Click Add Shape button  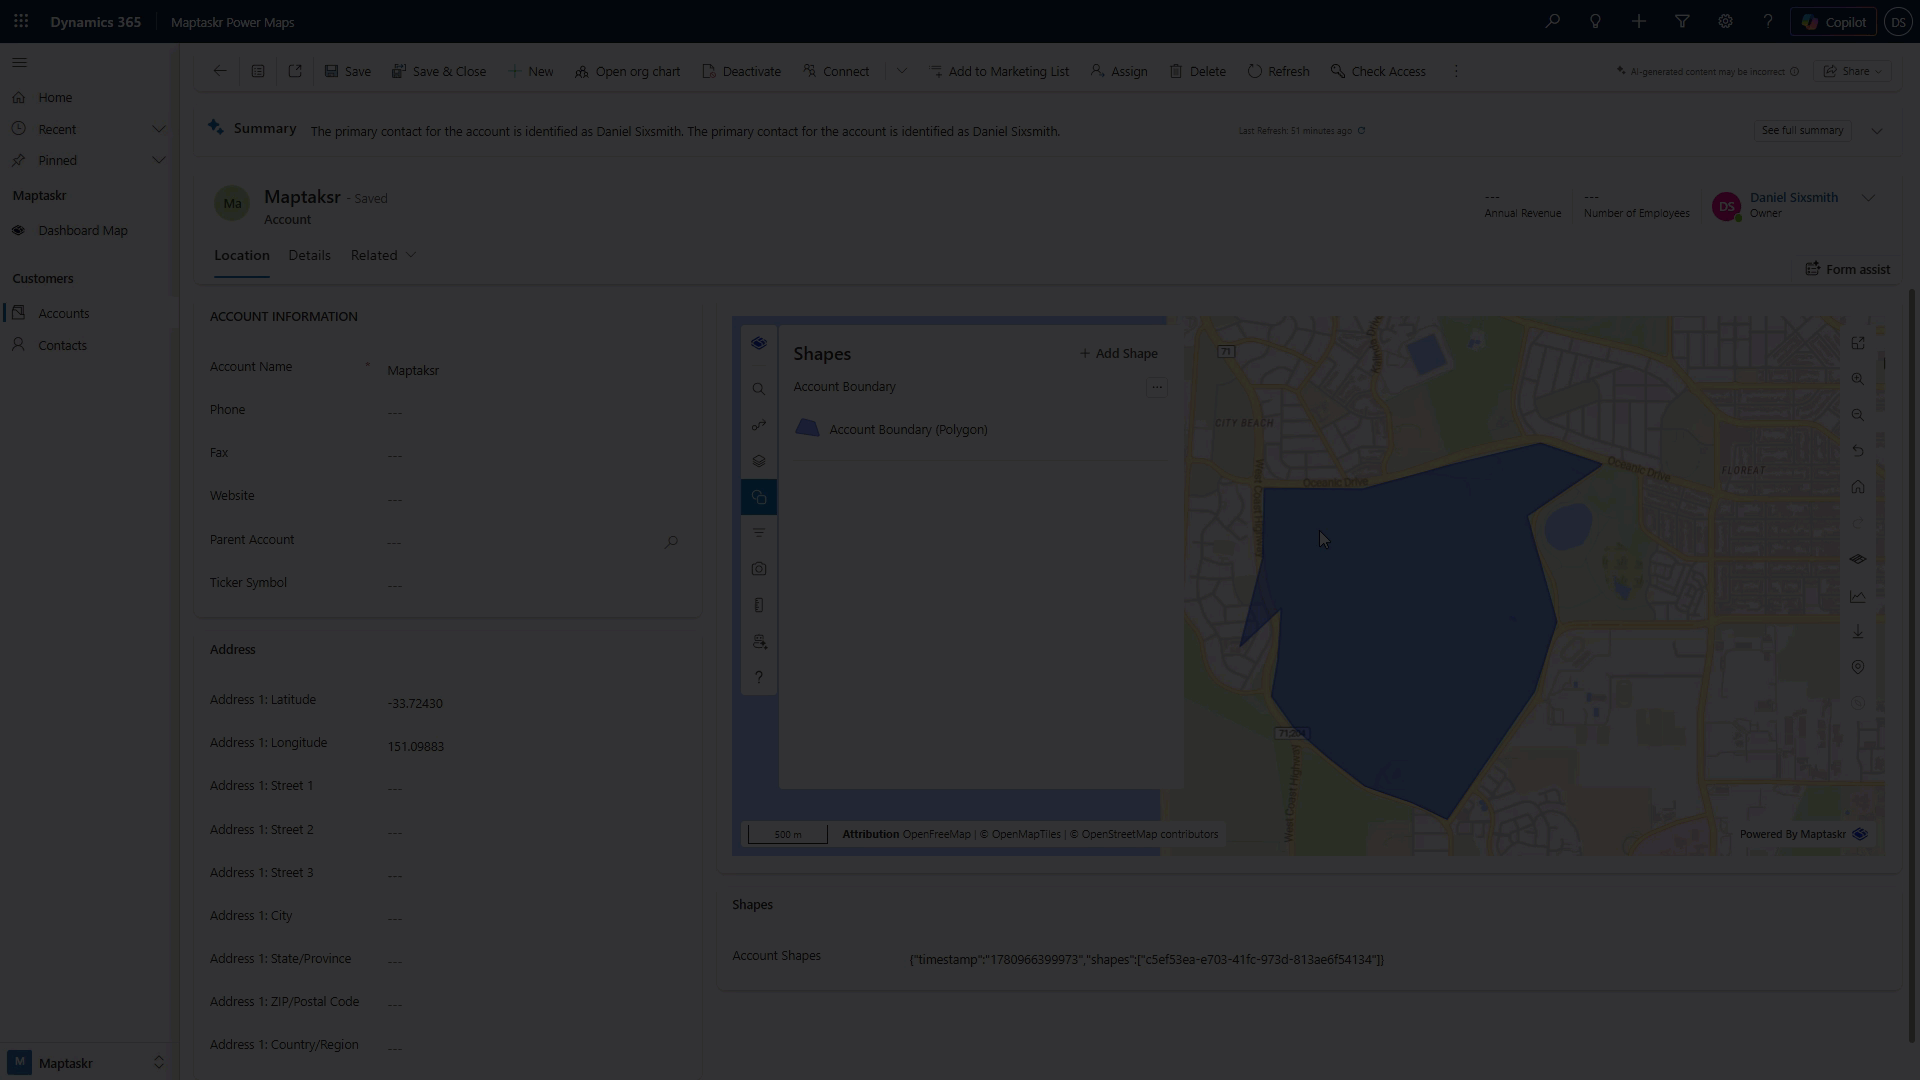[1118, 353]
